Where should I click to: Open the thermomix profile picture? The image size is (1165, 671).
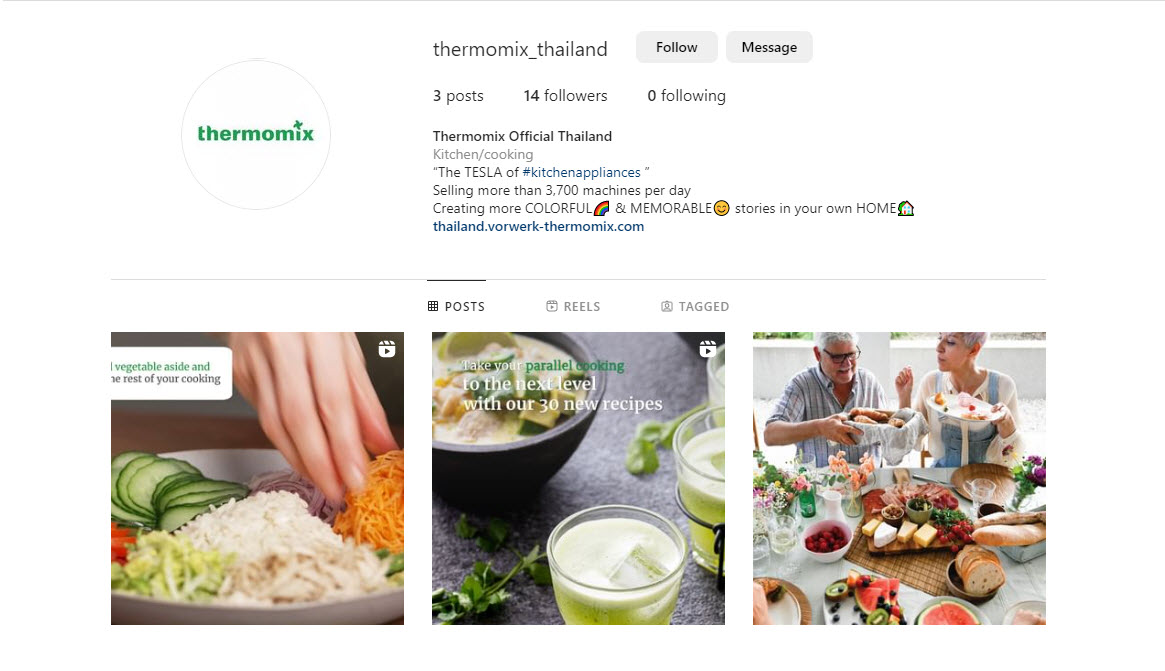[x=256, y=134]
